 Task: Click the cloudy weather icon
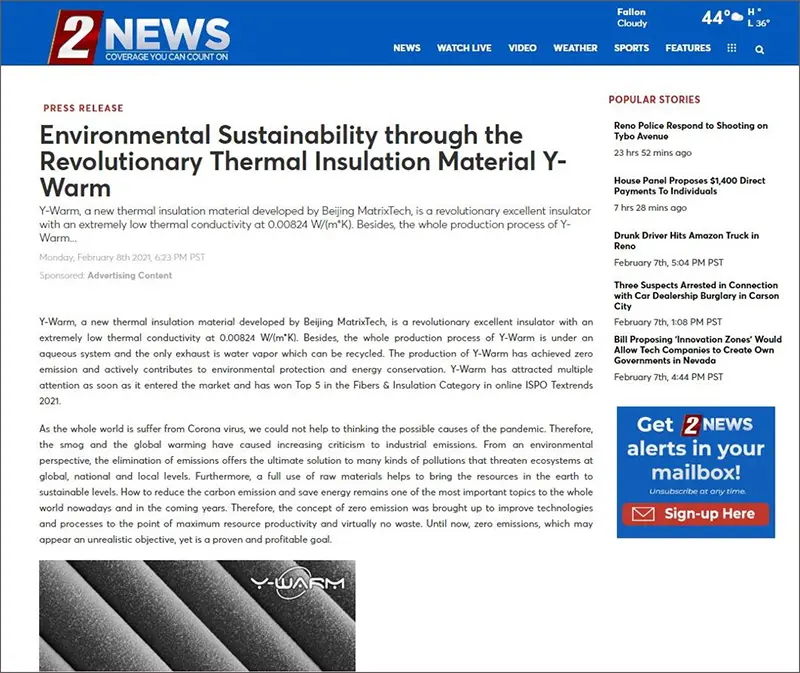737,17
